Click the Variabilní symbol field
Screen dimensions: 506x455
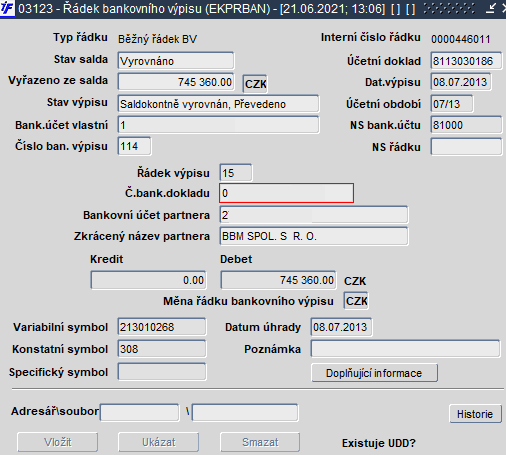tap(162, 327)
